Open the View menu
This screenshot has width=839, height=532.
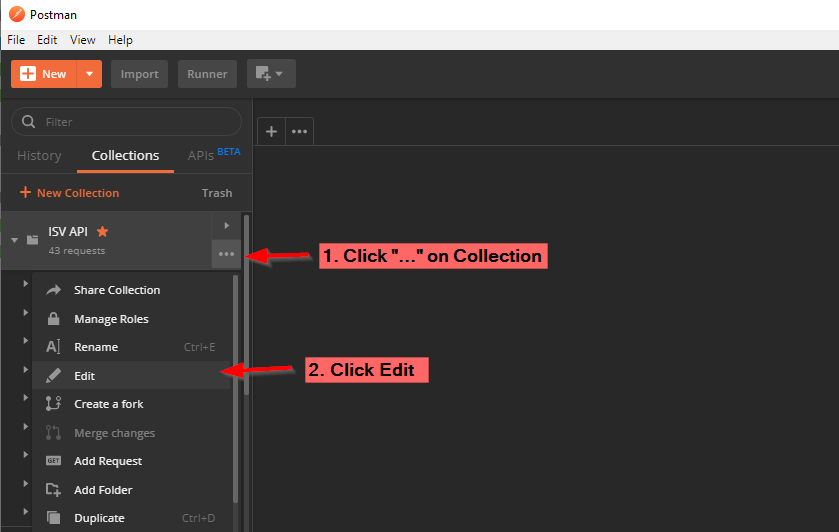point(82,40)
